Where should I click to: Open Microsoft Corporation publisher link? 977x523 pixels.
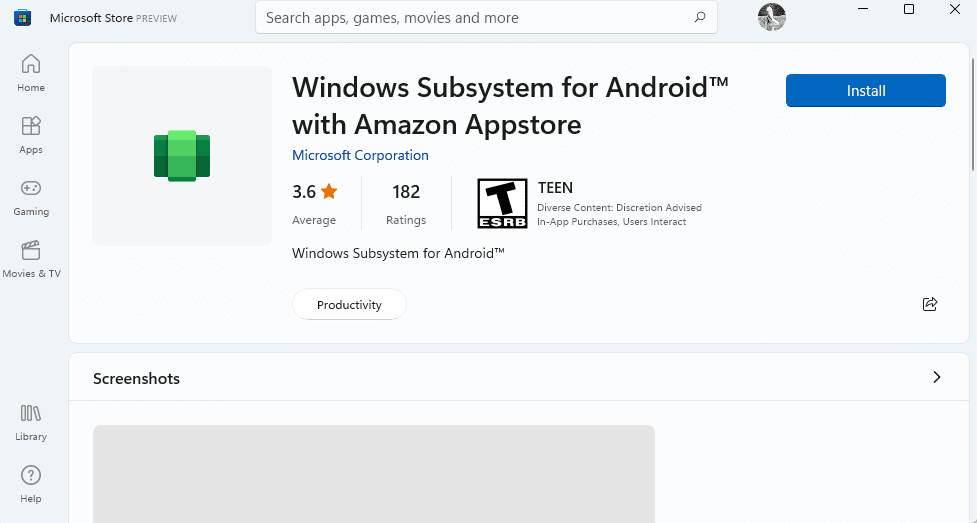pos(360,155)
